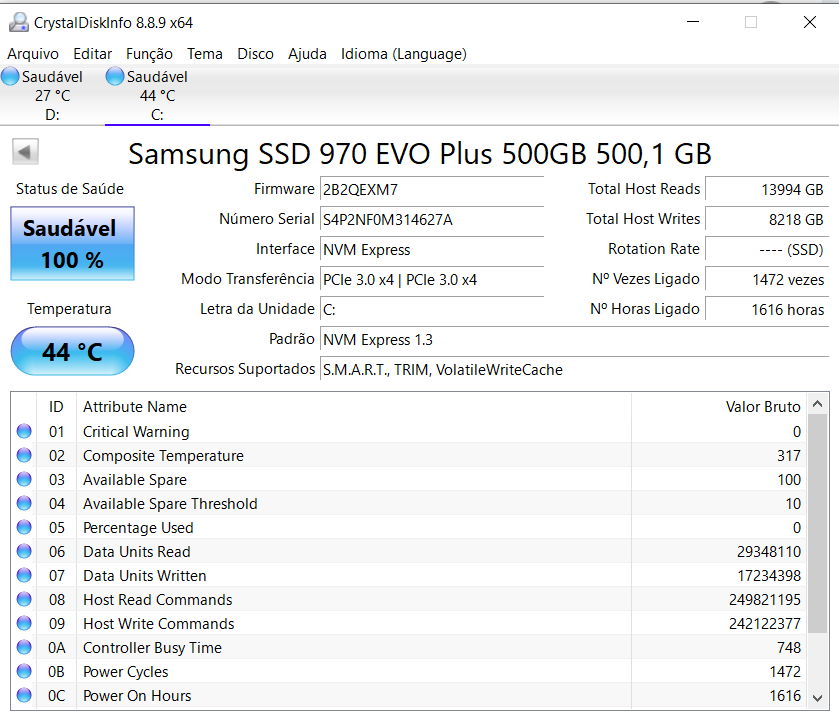Screen dimensions: 839x720
Task: Open the Tema menu
Action: (205, 54)
